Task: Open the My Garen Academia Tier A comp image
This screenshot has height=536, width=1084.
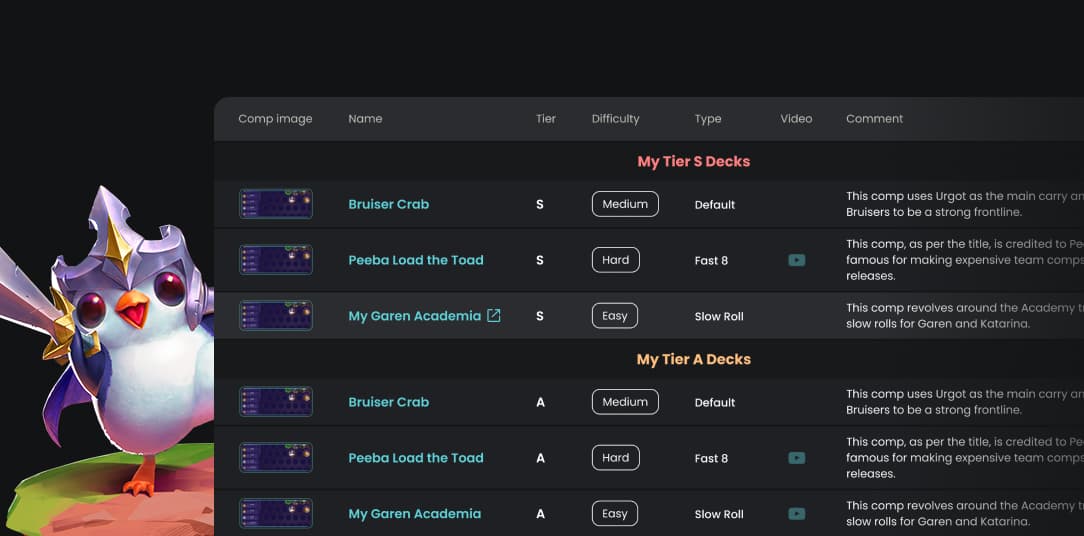Action: [x=276, y=514]
